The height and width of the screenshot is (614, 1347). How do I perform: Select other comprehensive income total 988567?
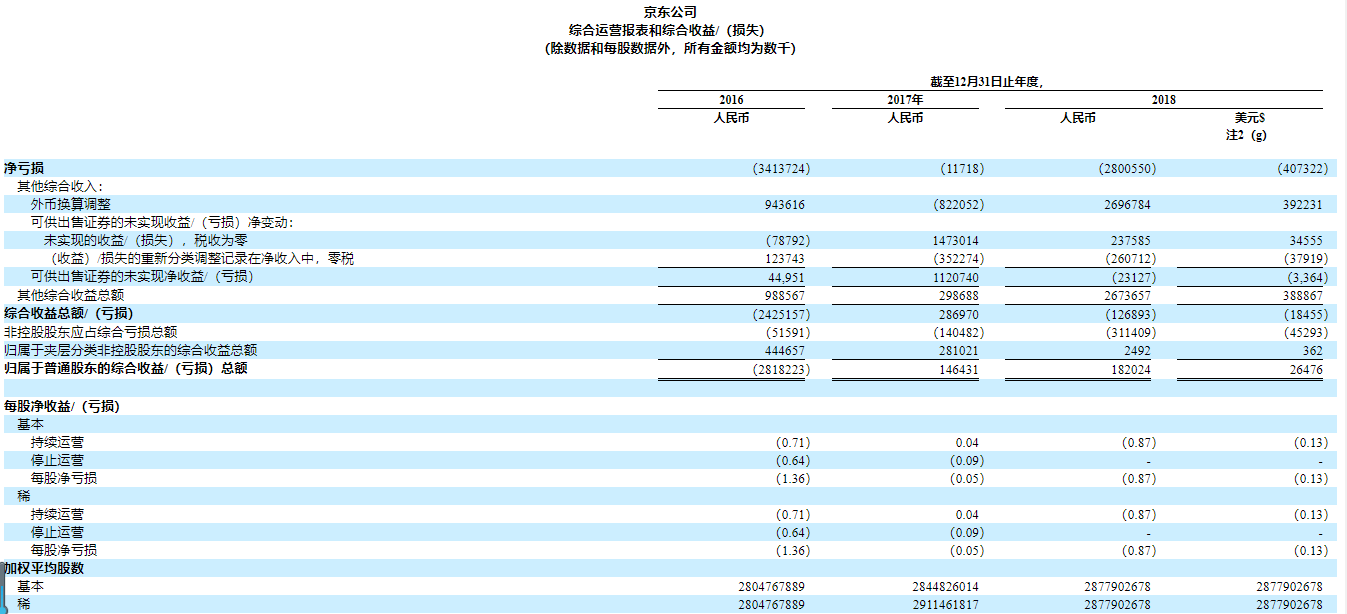(x=784, y=295)
